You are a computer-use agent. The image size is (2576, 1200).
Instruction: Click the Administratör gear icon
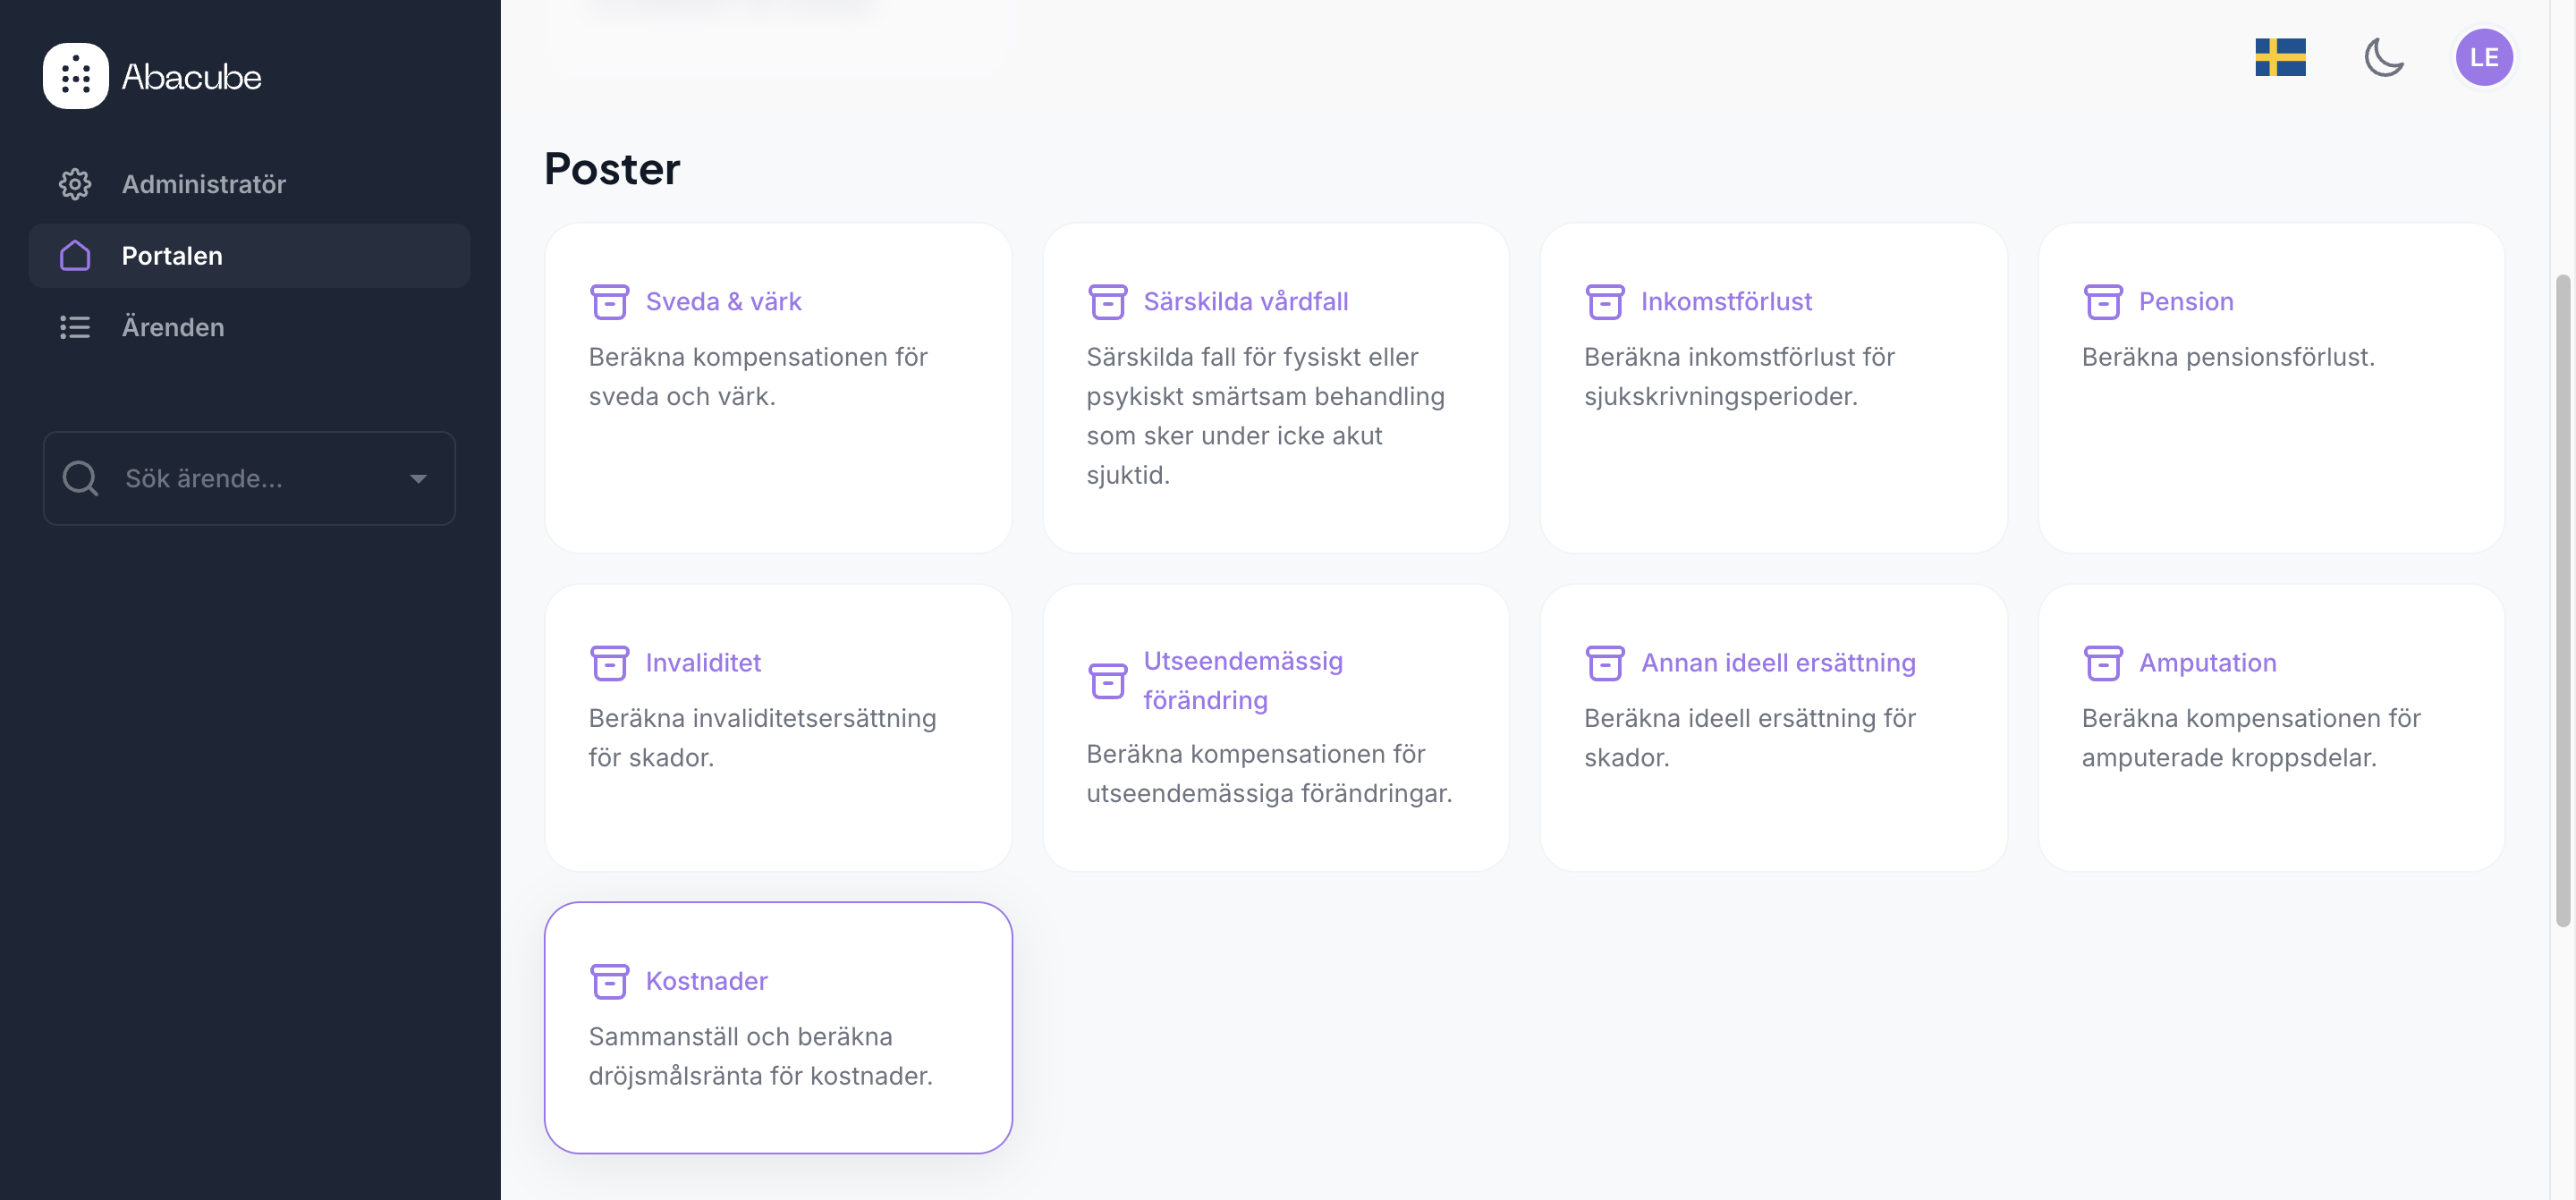75,184
